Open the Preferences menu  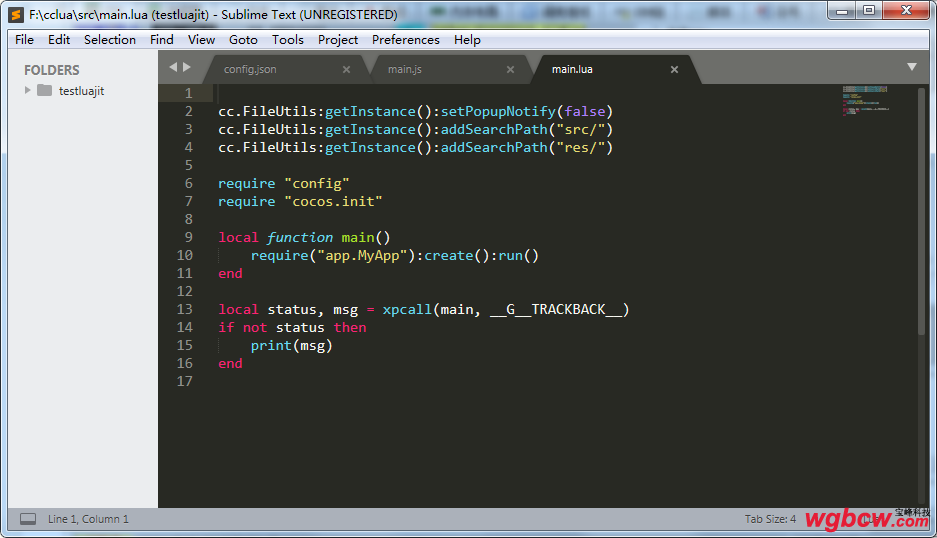click(x=406, y=39)
